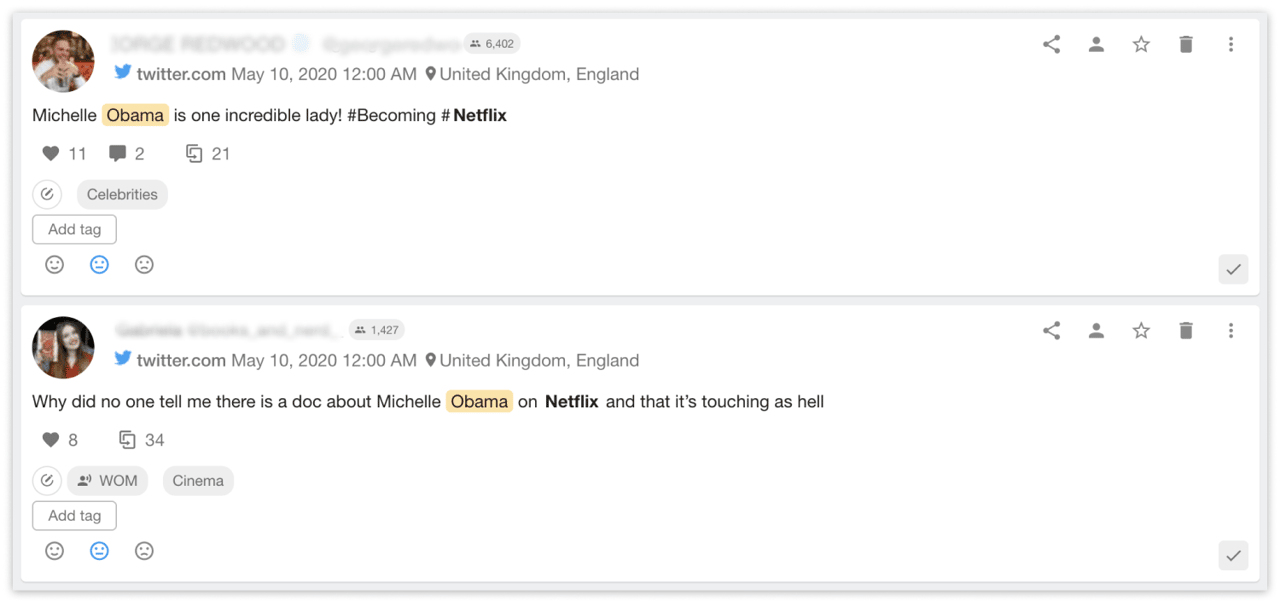Open more options menu for first mention

pyautogui.click(x=1231, y=44)
